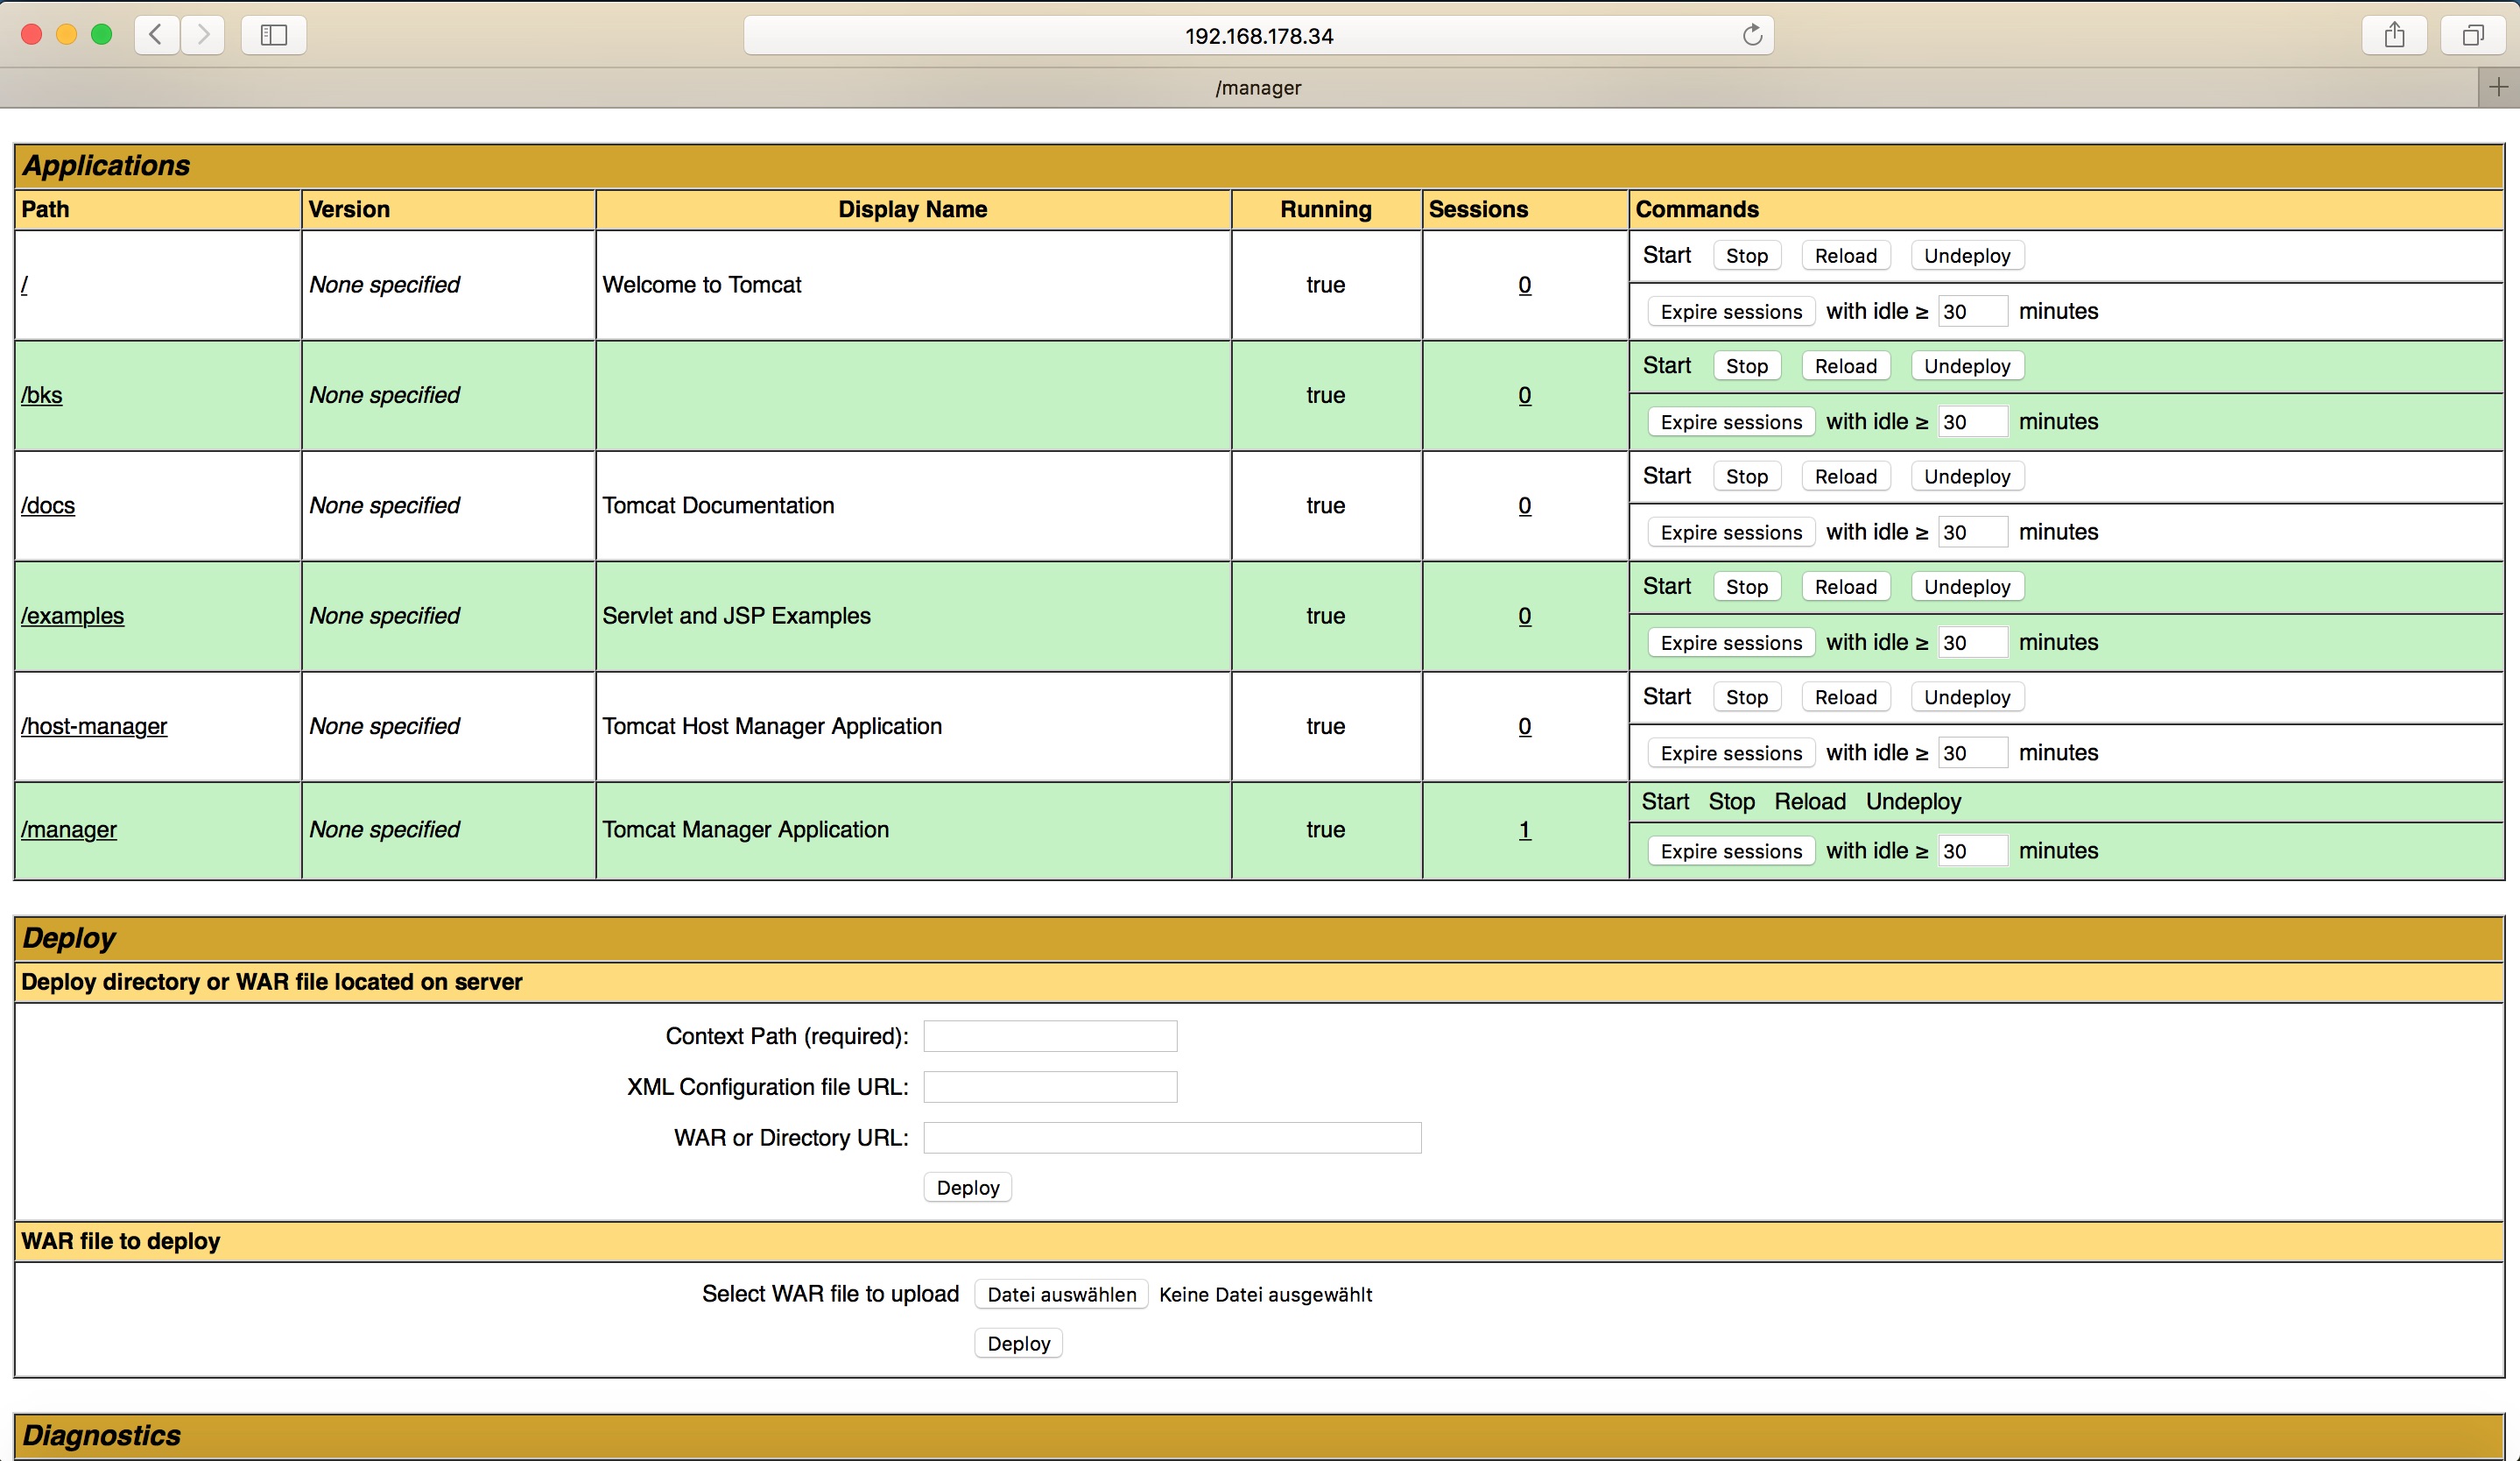
Task: Edit idle minutes field in /docs row
Action: pos(1973,532)
